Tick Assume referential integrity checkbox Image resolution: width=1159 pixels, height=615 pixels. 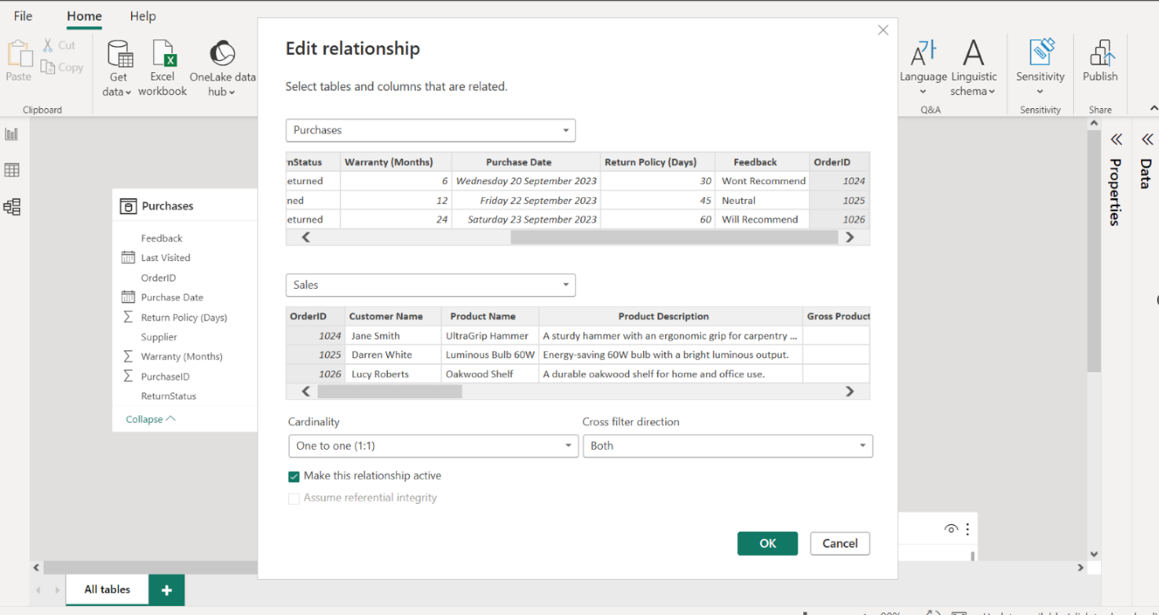(x=294, y=498)
